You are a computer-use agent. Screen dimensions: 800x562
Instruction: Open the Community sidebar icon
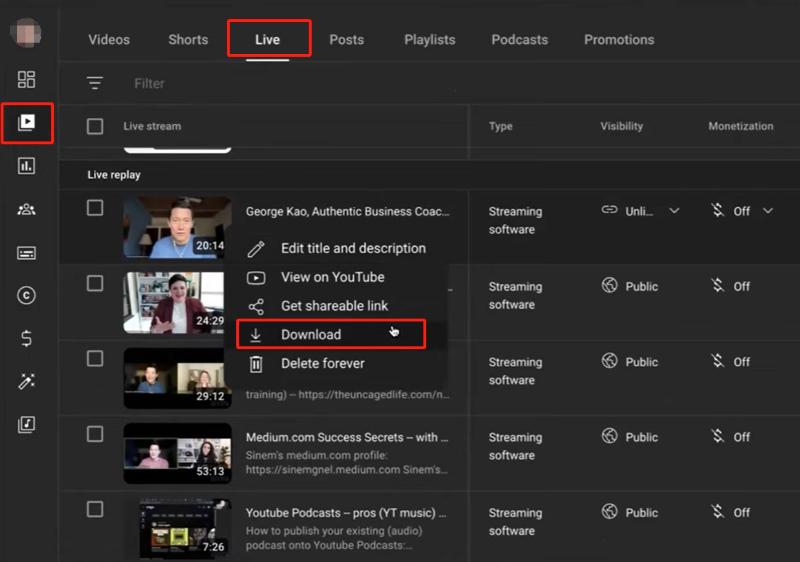pyautogui.click(x=27, y=209)
